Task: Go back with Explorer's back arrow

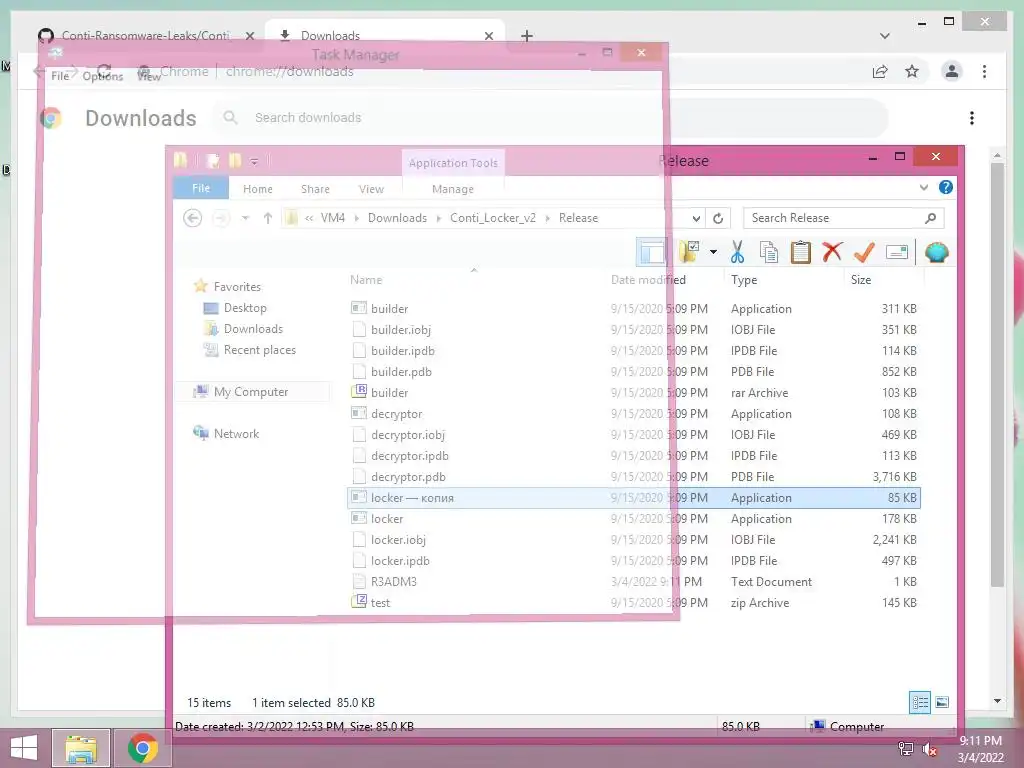Action: 193,218
